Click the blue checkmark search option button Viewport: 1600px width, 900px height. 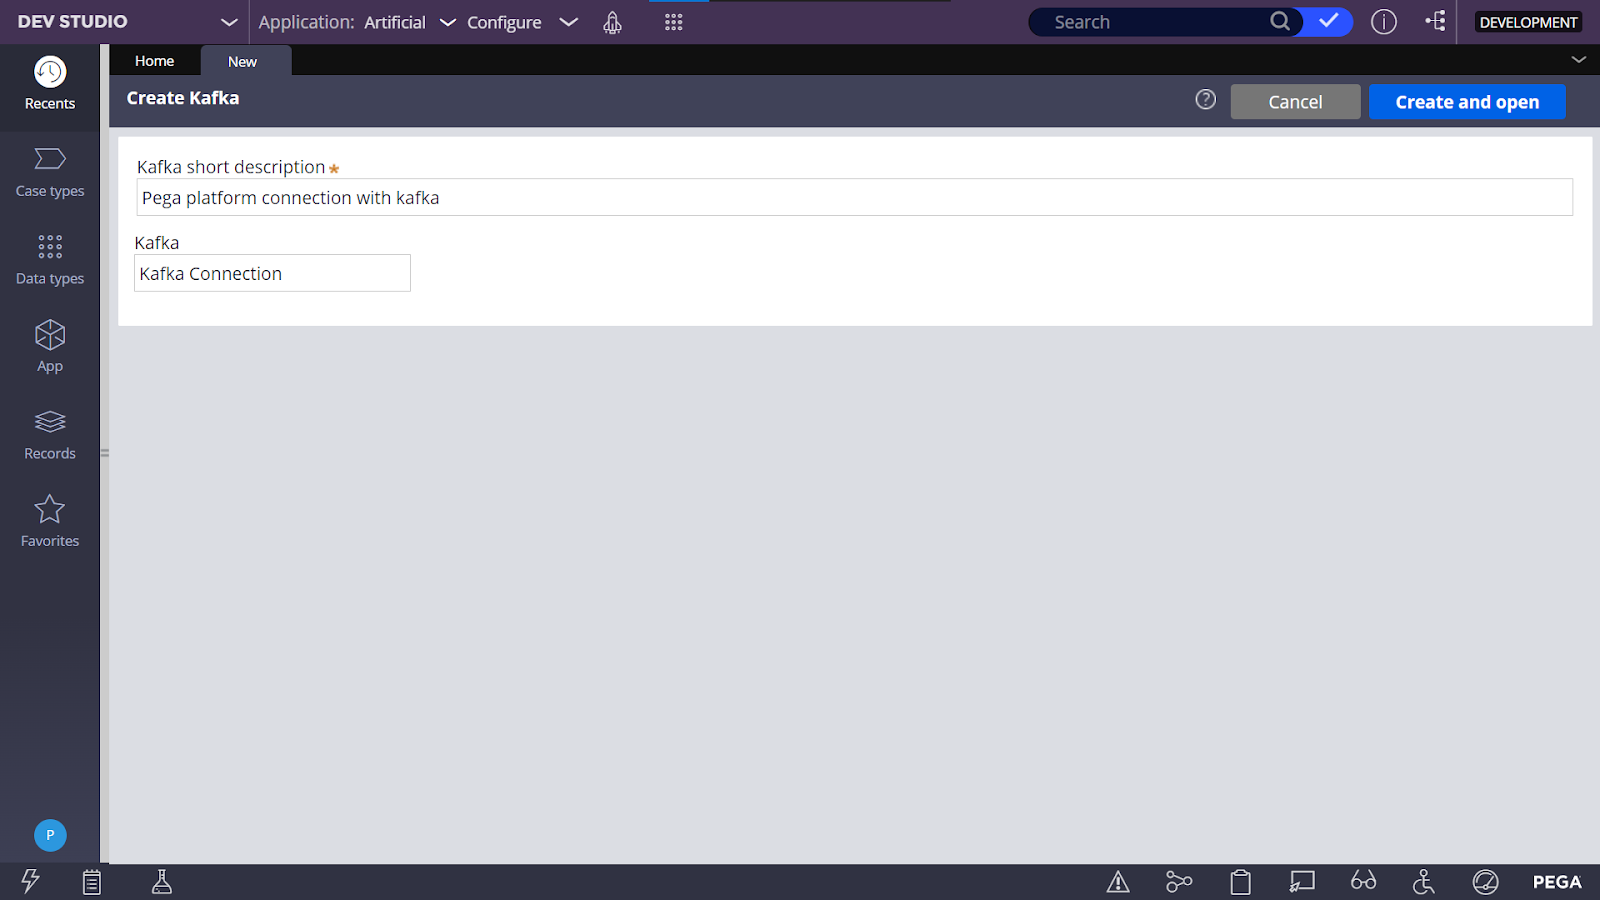pyautogui.click(x=1328, y=21)
